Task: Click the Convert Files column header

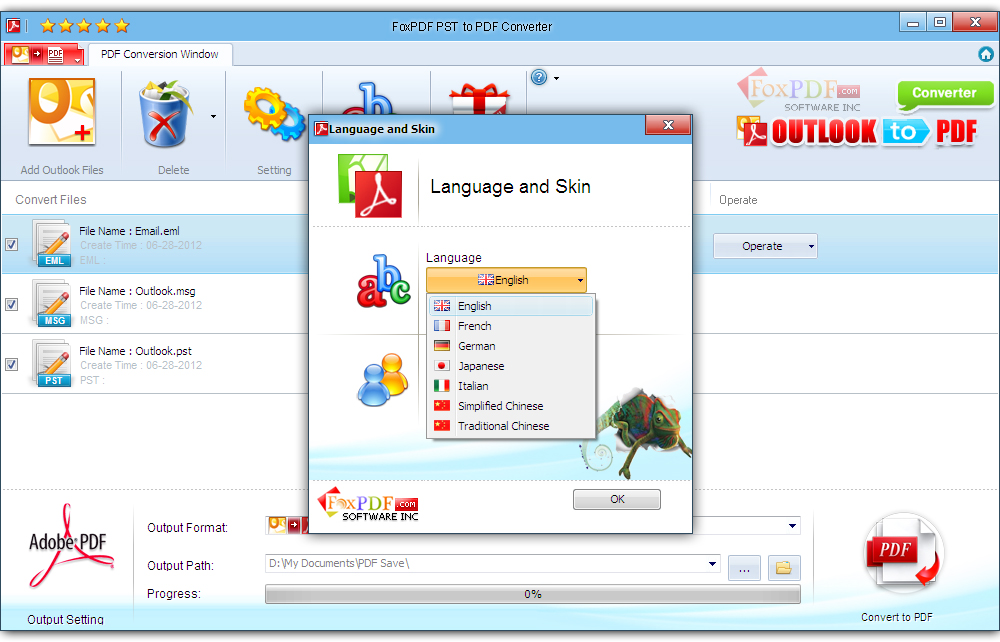Action: 51,200
